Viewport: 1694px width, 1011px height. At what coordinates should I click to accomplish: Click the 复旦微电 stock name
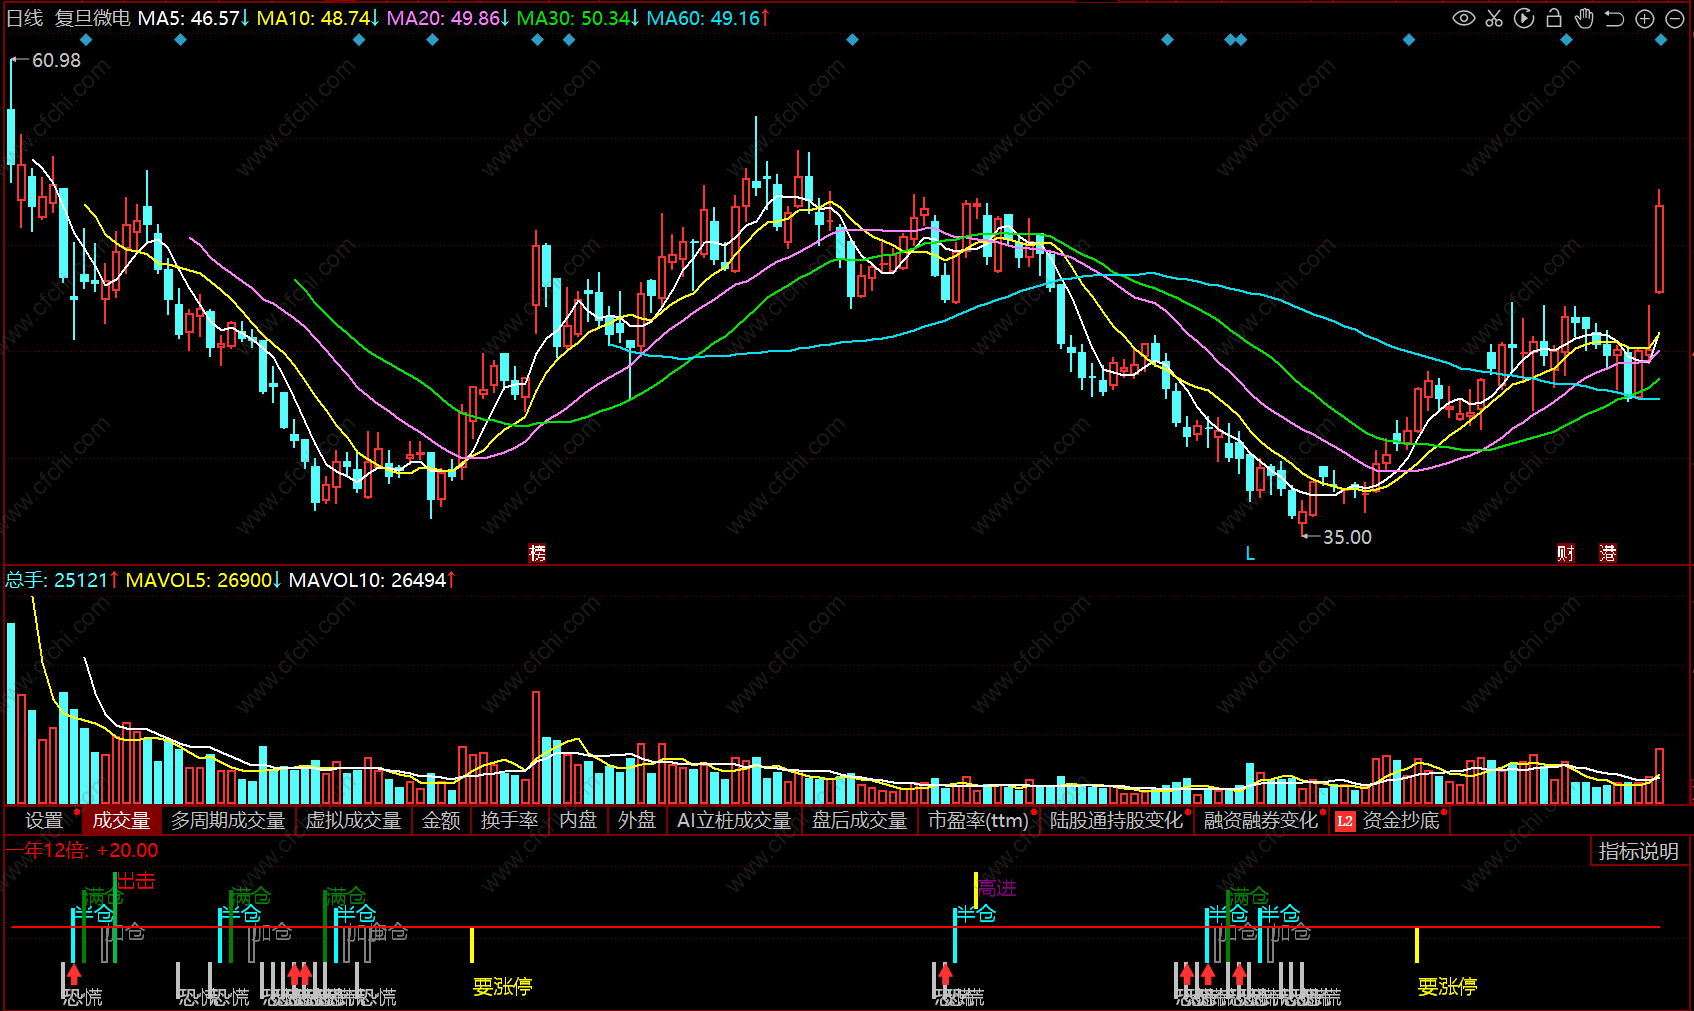click(92, 18)
